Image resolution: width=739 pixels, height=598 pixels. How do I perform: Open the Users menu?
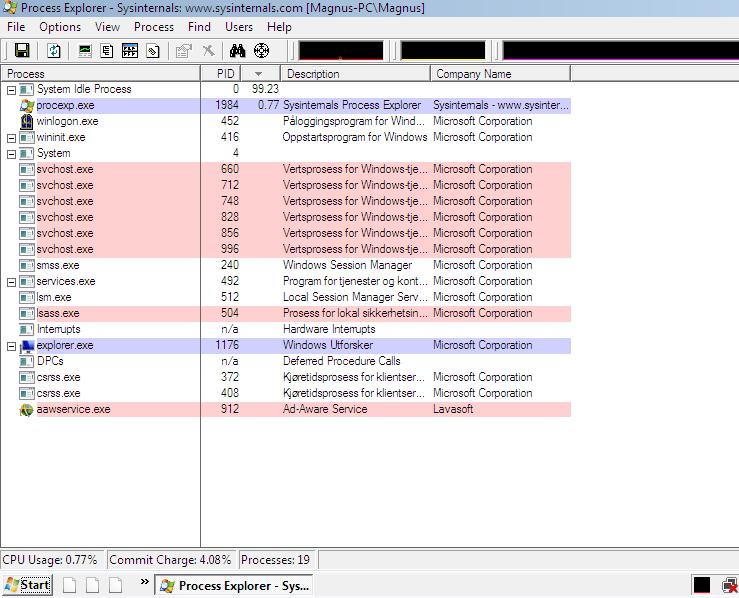(x=238, y=27)
